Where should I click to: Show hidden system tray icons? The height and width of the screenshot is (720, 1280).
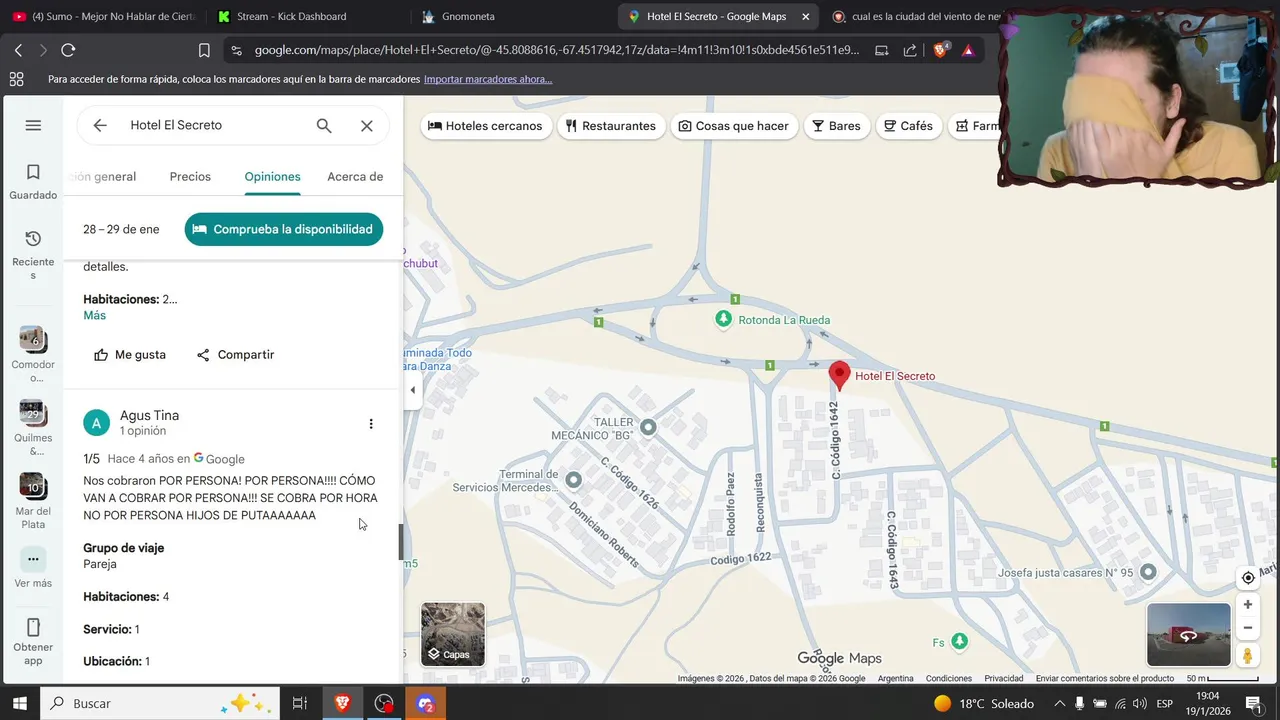coord(1059,703)
